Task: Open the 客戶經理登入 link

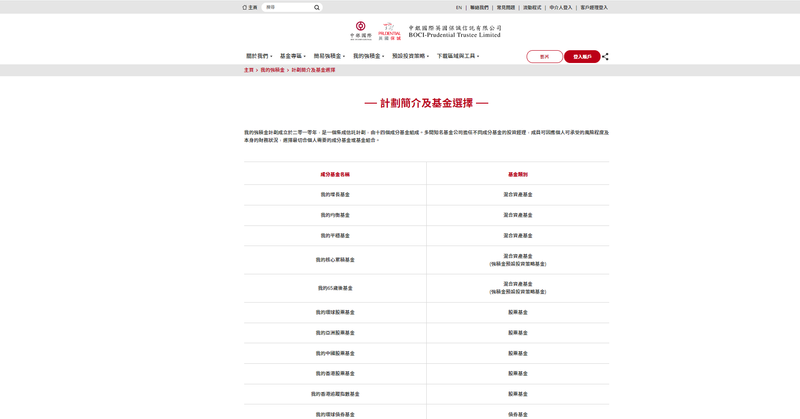Action: (x=594, y=8)
